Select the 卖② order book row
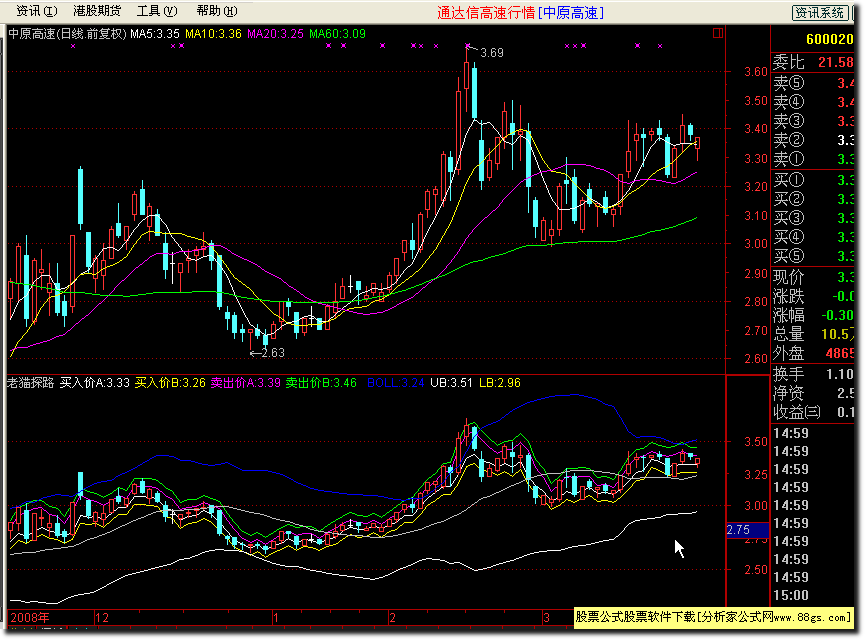This screenshot has width=866, height=640. pyautogui.click(x=813, y=140)
